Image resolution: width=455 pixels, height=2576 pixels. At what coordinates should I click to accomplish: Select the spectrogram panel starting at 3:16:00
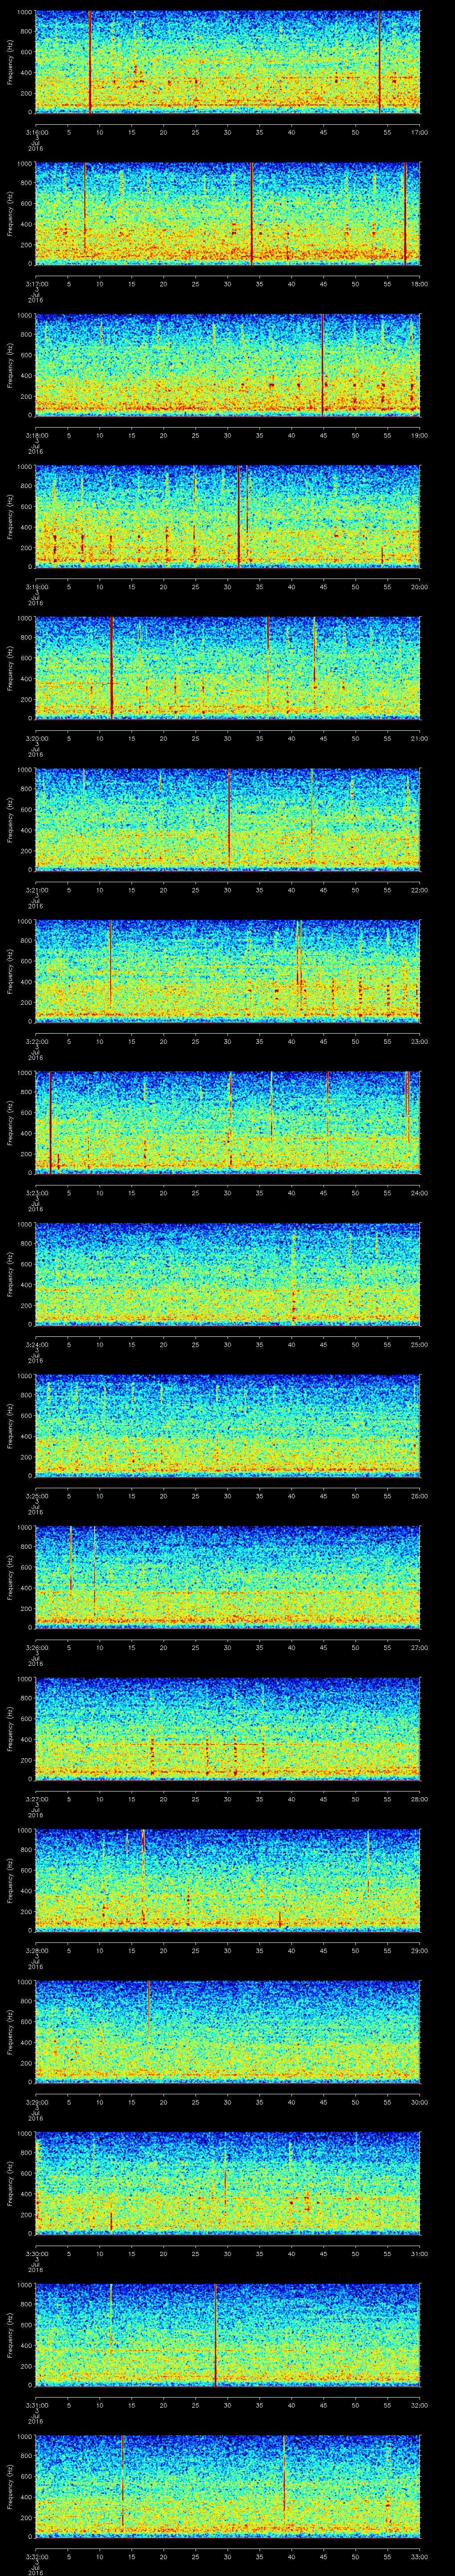227,62
